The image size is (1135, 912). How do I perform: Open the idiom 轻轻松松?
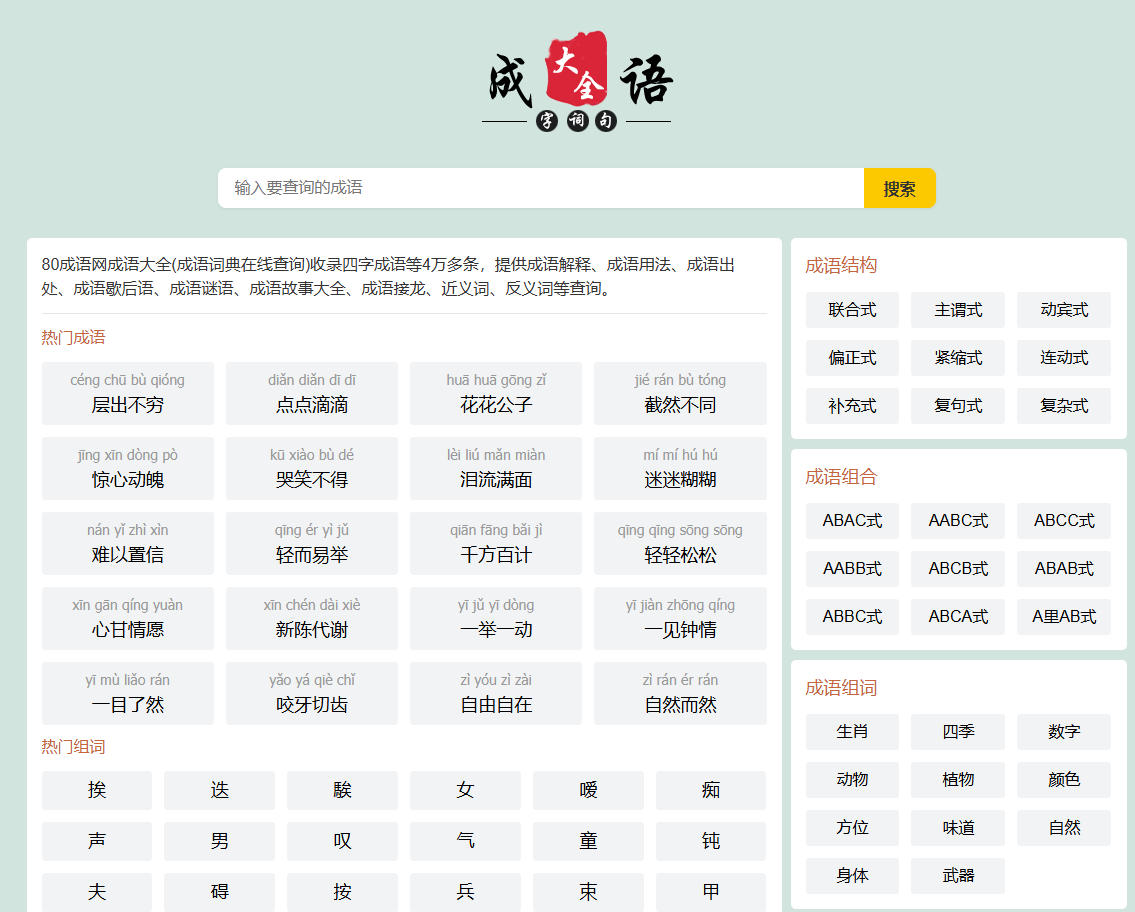(680, 544)
